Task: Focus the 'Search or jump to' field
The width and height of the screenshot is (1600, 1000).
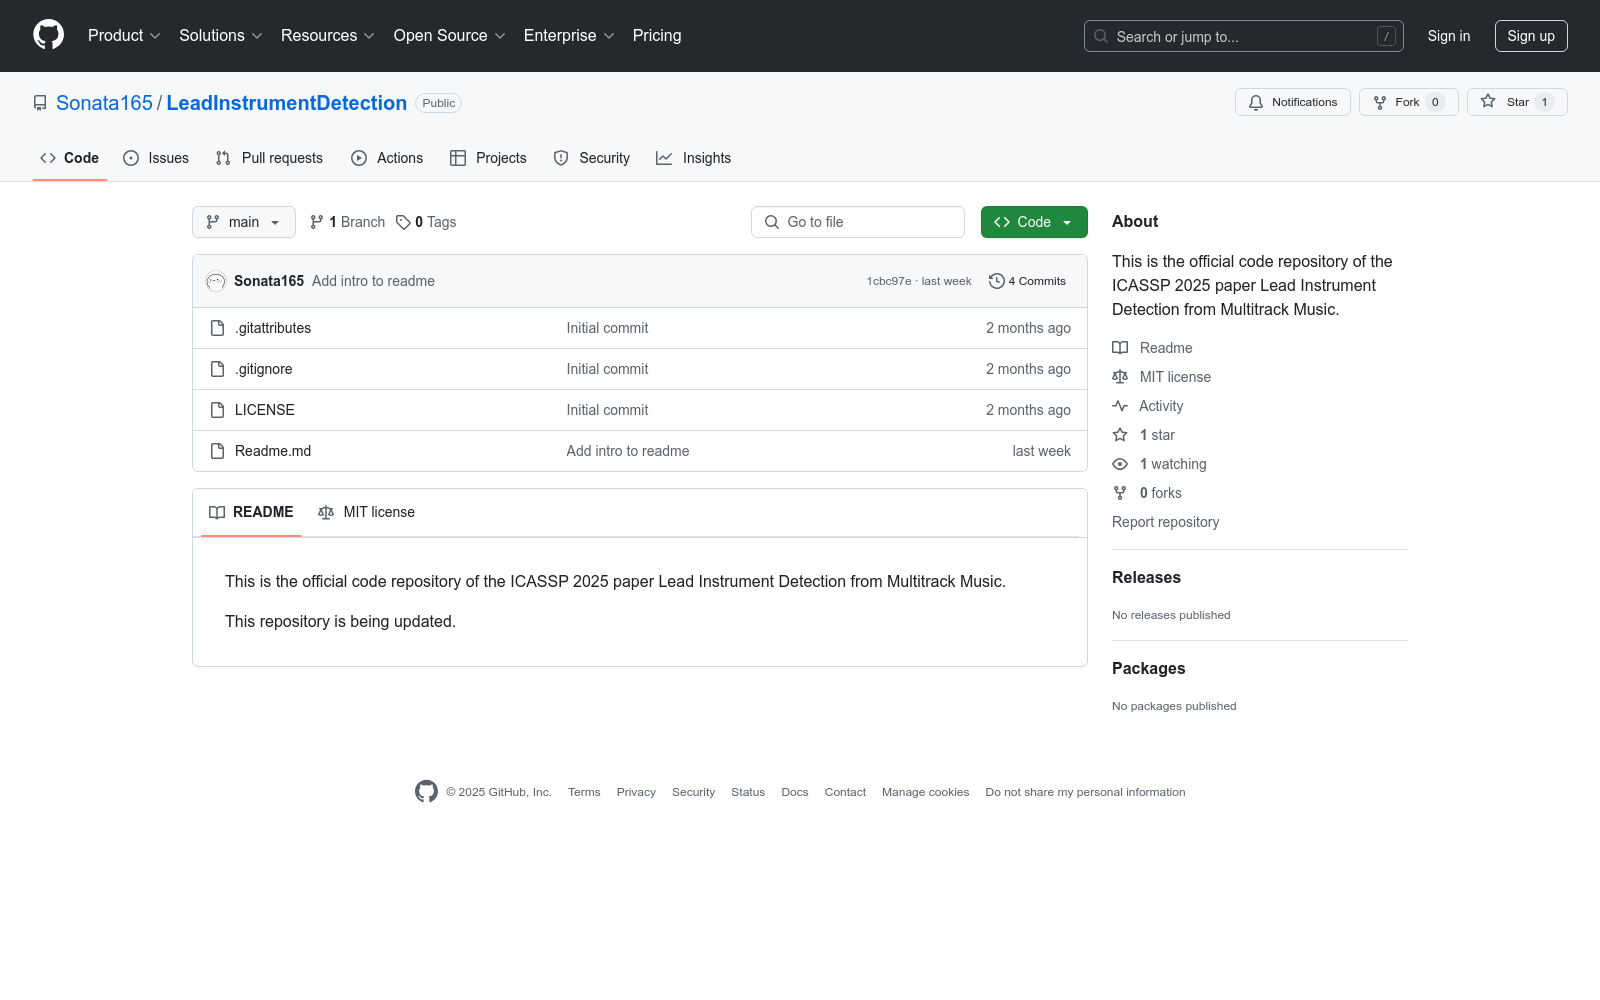Action: pyautogui.click(x=1244, y=36)
